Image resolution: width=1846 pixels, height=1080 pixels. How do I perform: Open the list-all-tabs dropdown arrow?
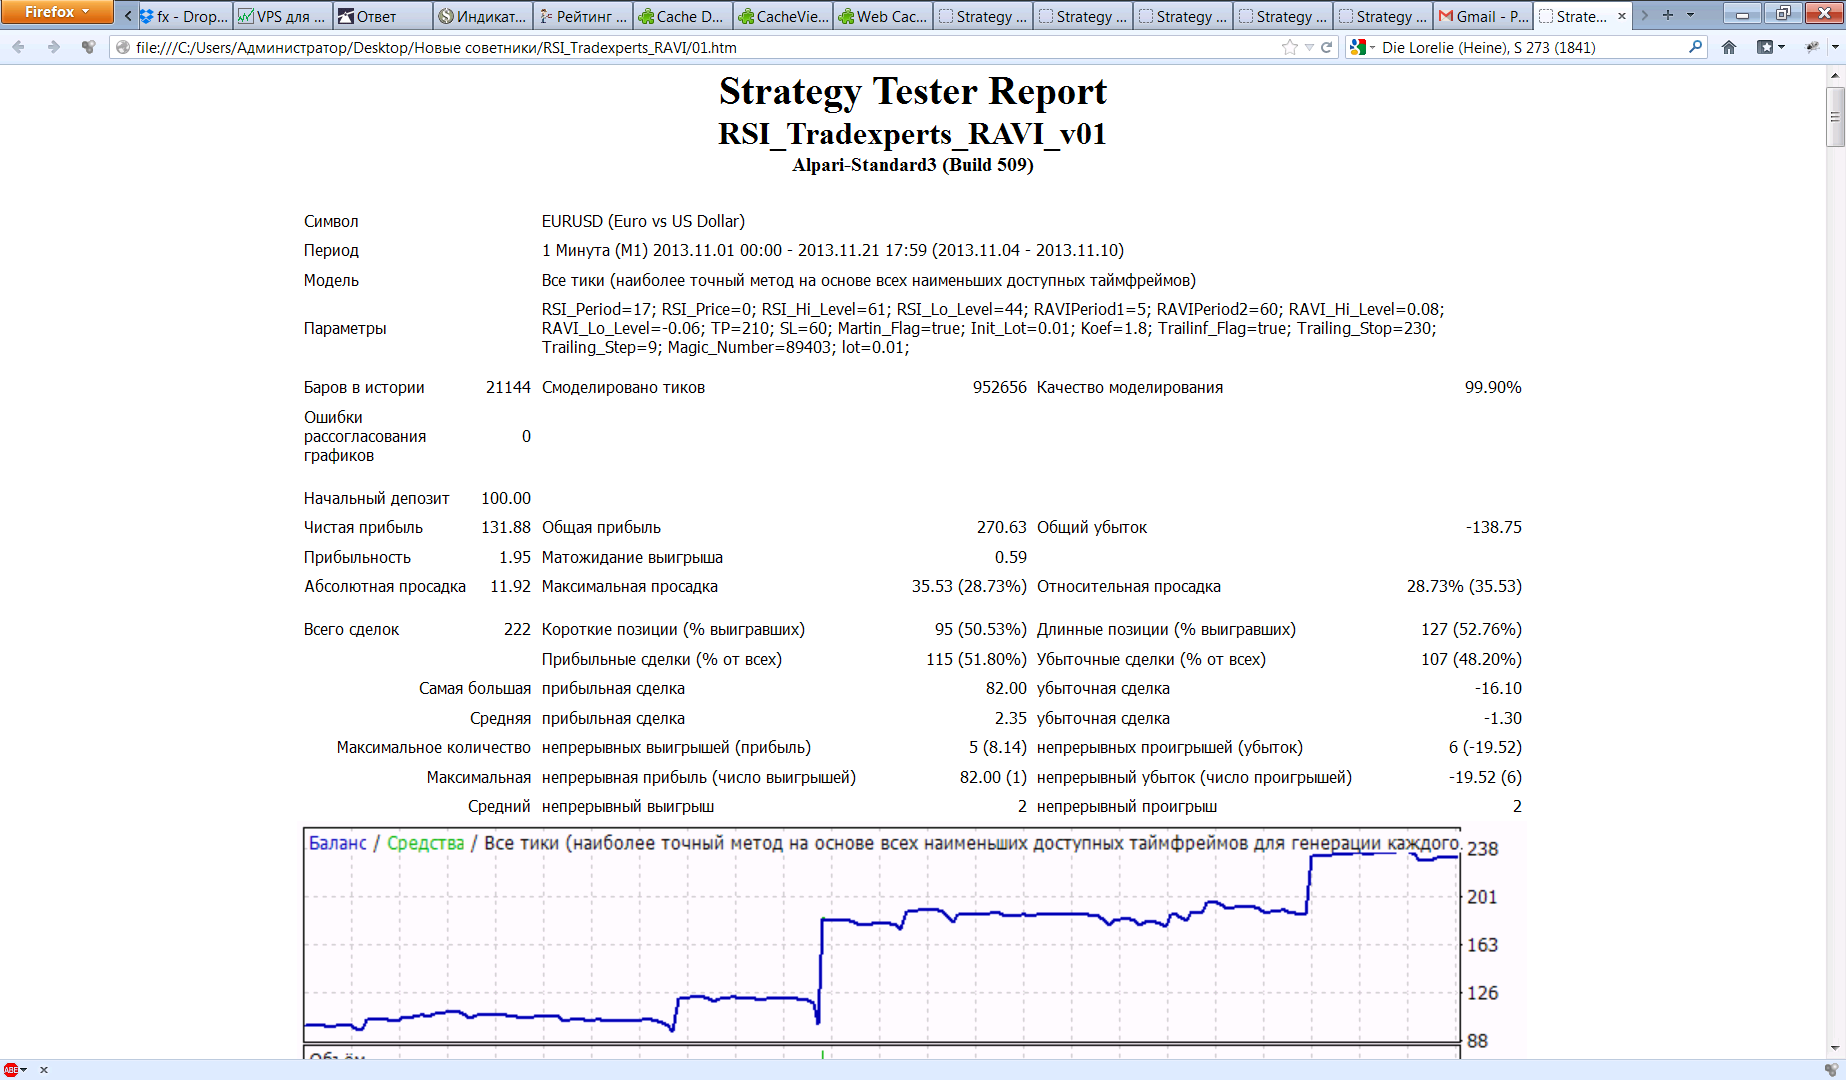(x=1691, y=15)
